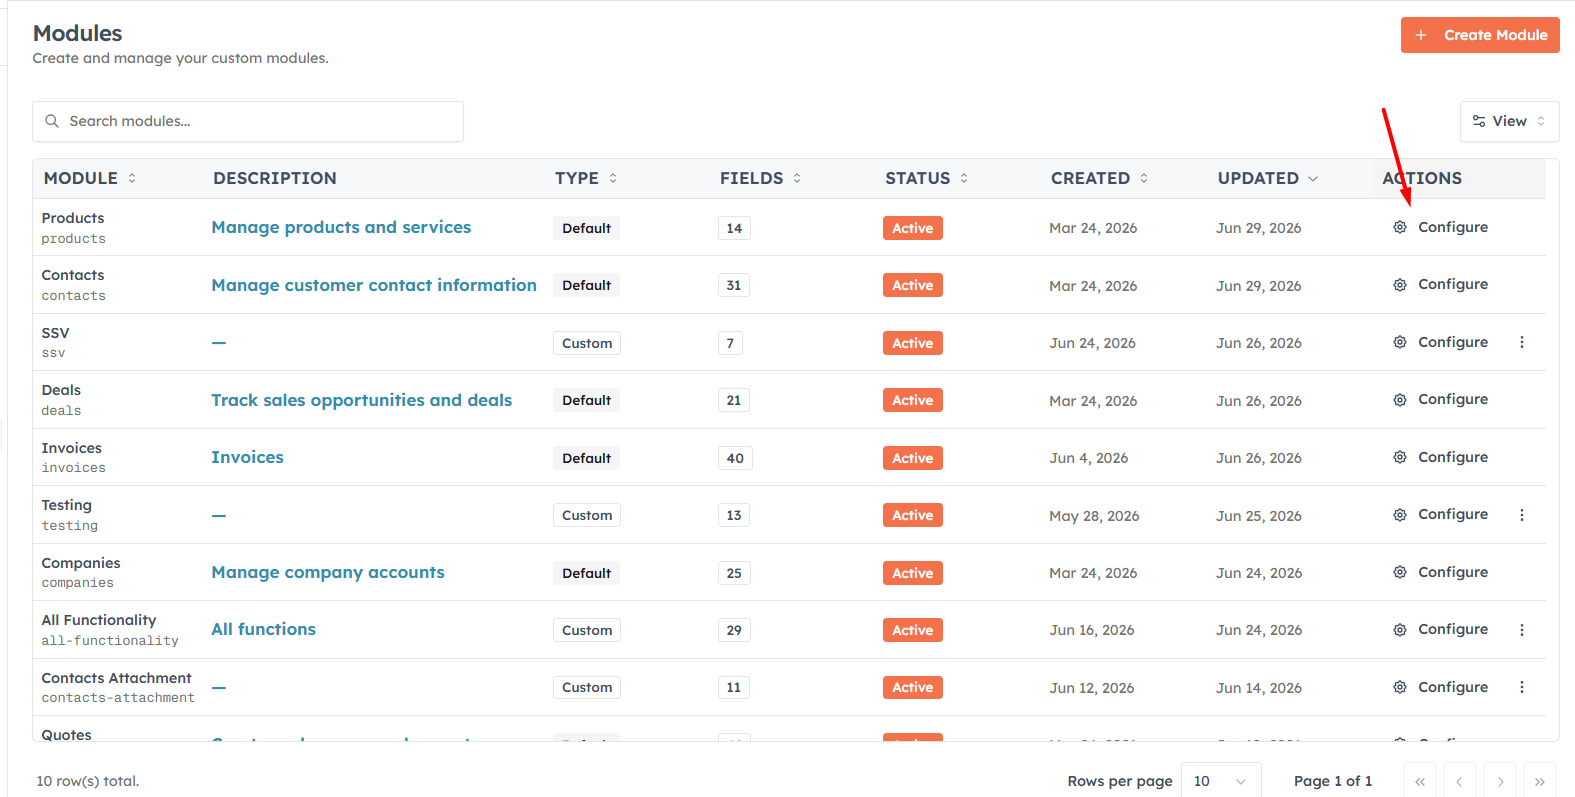The width and height of the screenshot is (1575, 797).
Task: Click Configure text for Companies module
Action: point(1453,572)
